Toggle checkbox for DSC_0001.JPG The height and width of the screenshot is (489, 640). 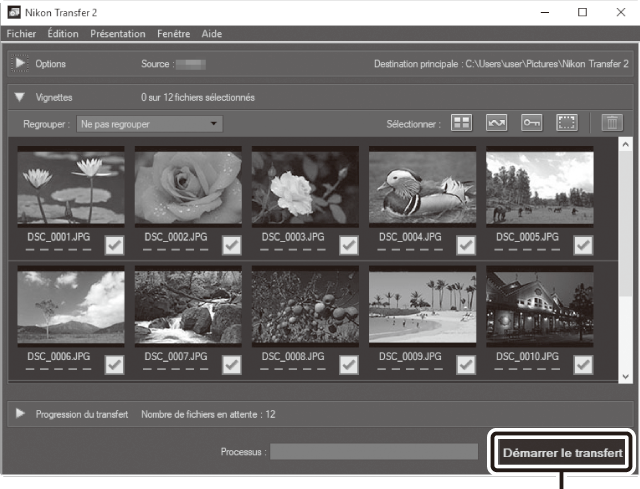coord(114,245)
